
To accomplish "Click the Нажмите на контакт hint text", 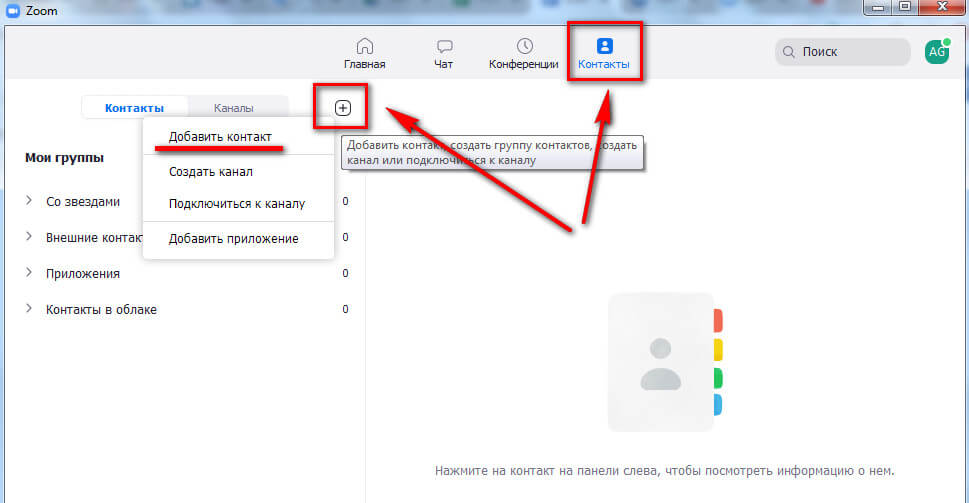I will [x=664, y=471].
